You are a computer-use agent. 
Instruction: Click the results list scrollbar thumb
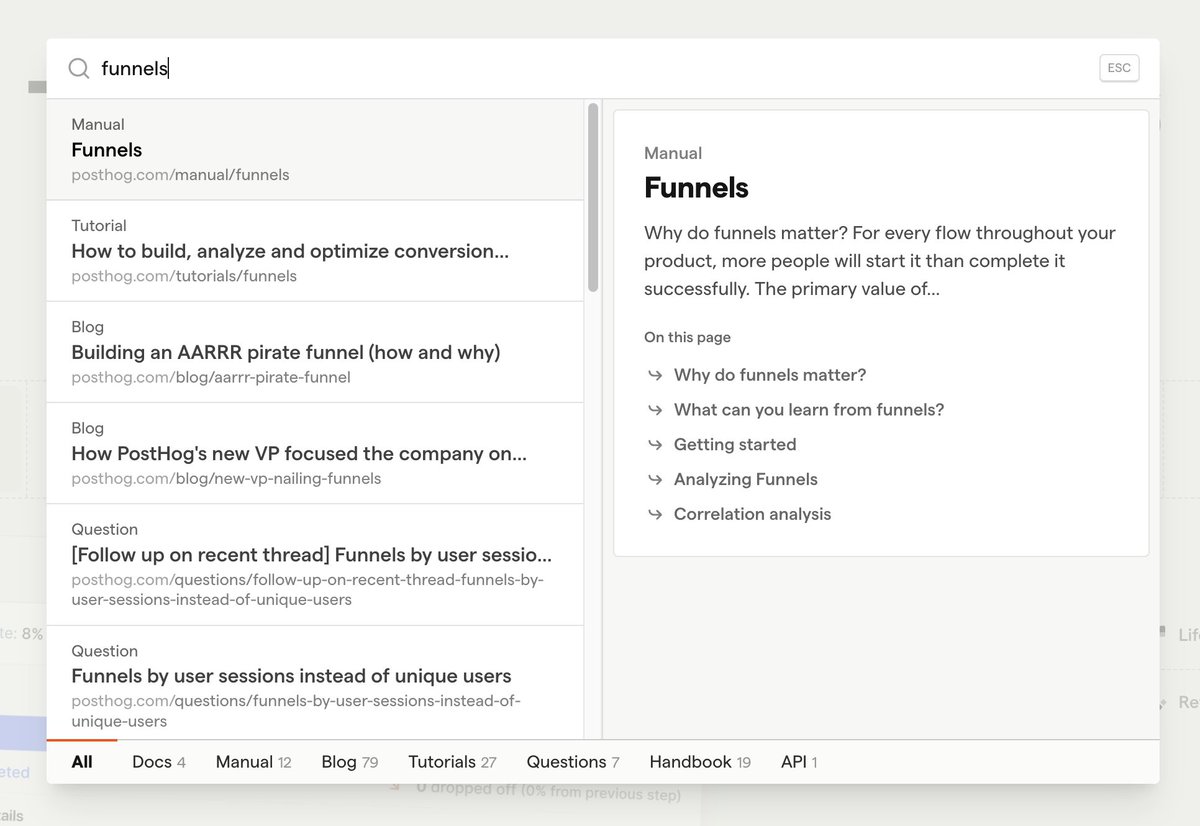click(x=593, y=197)
